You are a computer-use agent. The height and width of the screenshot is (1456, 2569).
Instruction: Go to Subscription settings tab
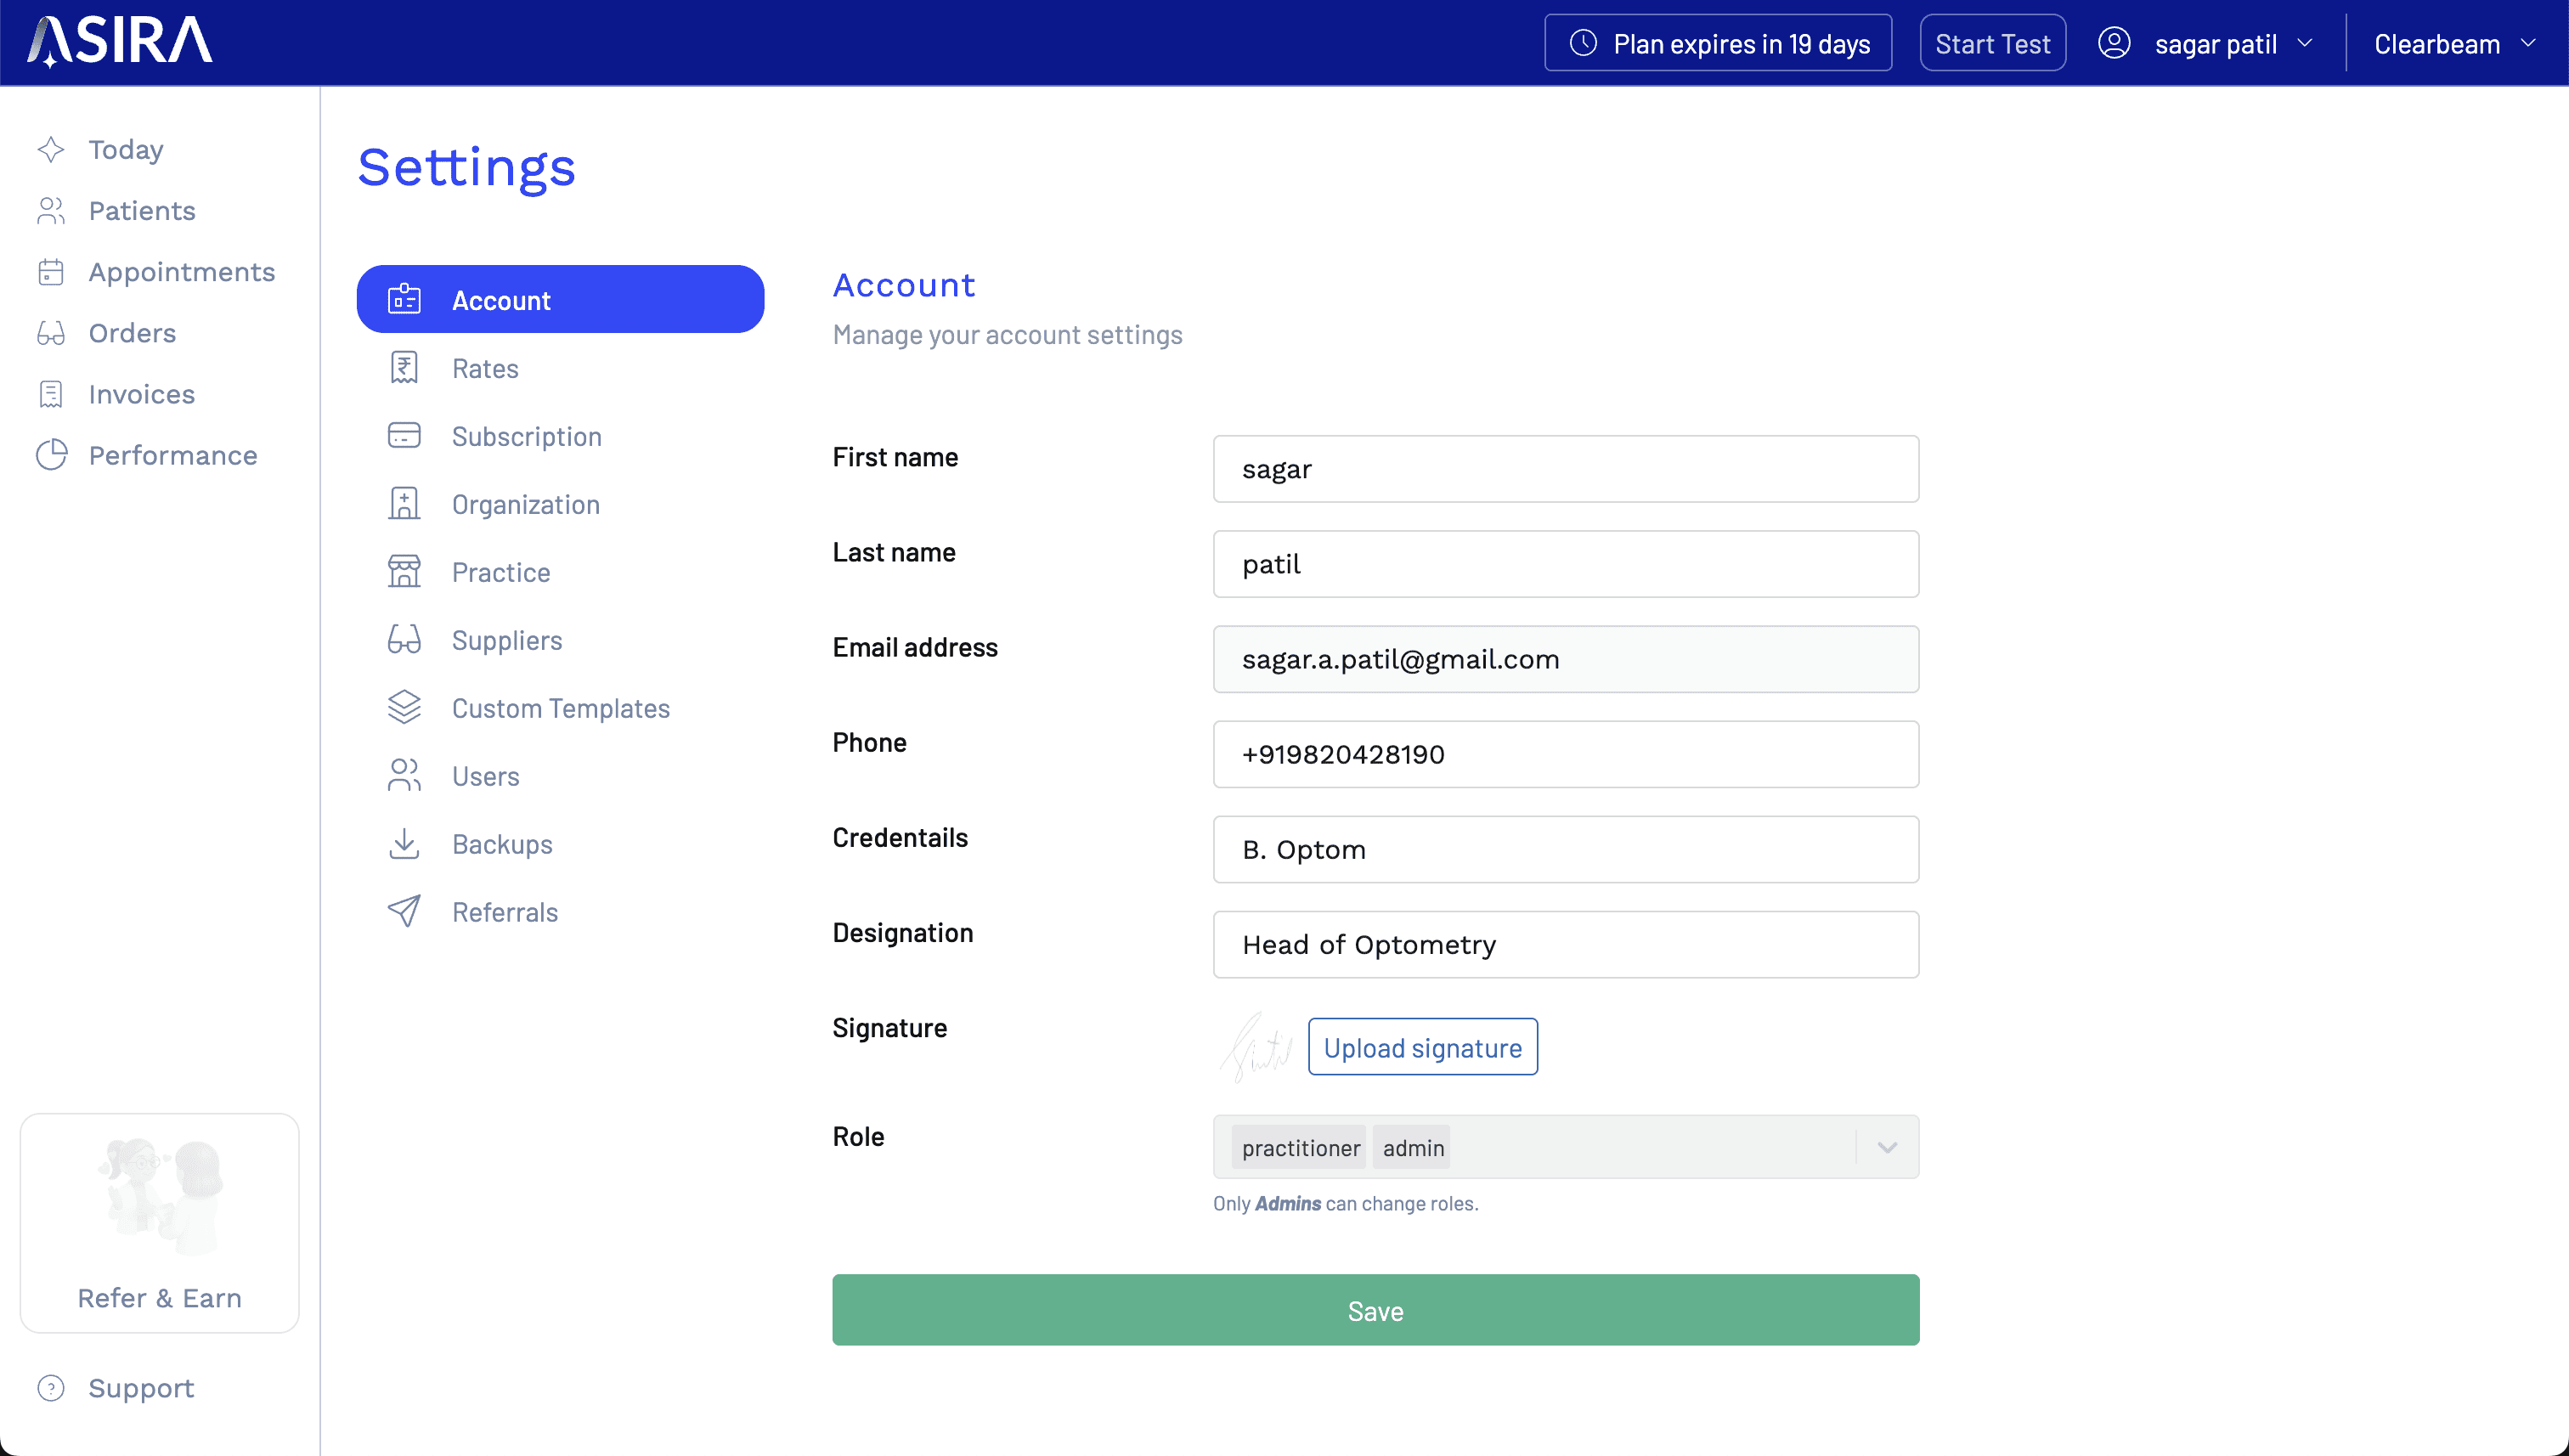coord(526,436)
